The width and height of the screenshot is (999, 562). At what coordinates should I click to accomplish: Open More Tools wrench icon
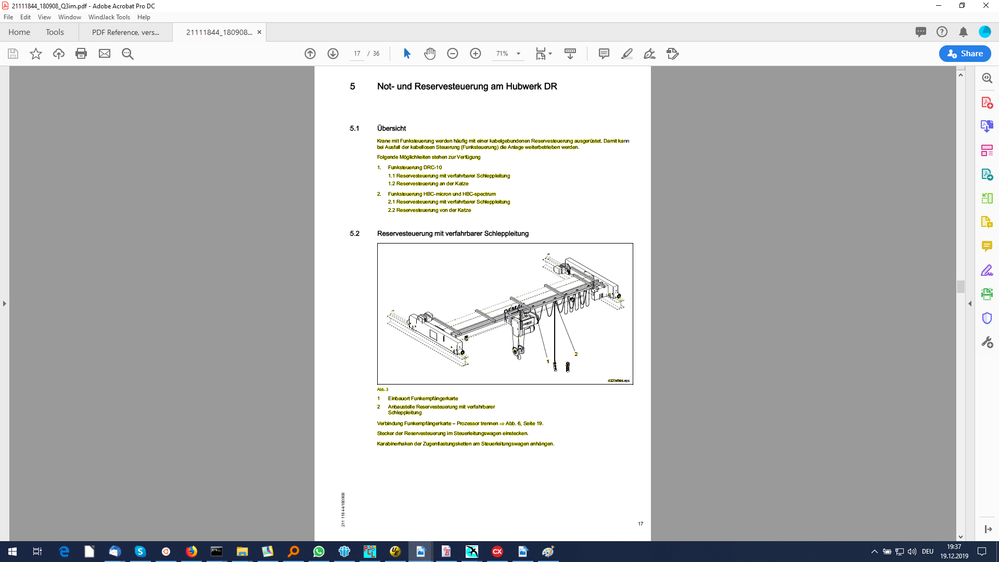(x=987, y=342)
